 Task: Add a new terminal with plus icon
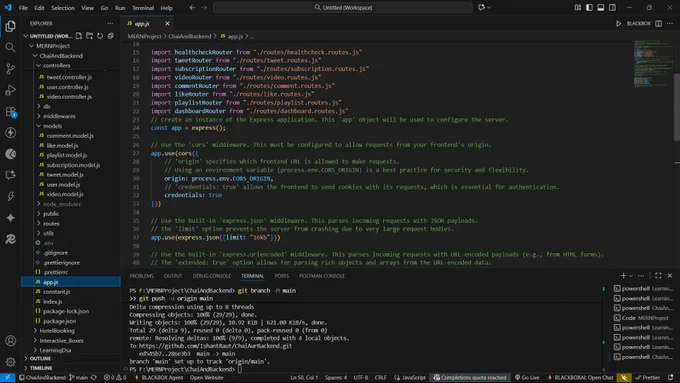(623, 275)
